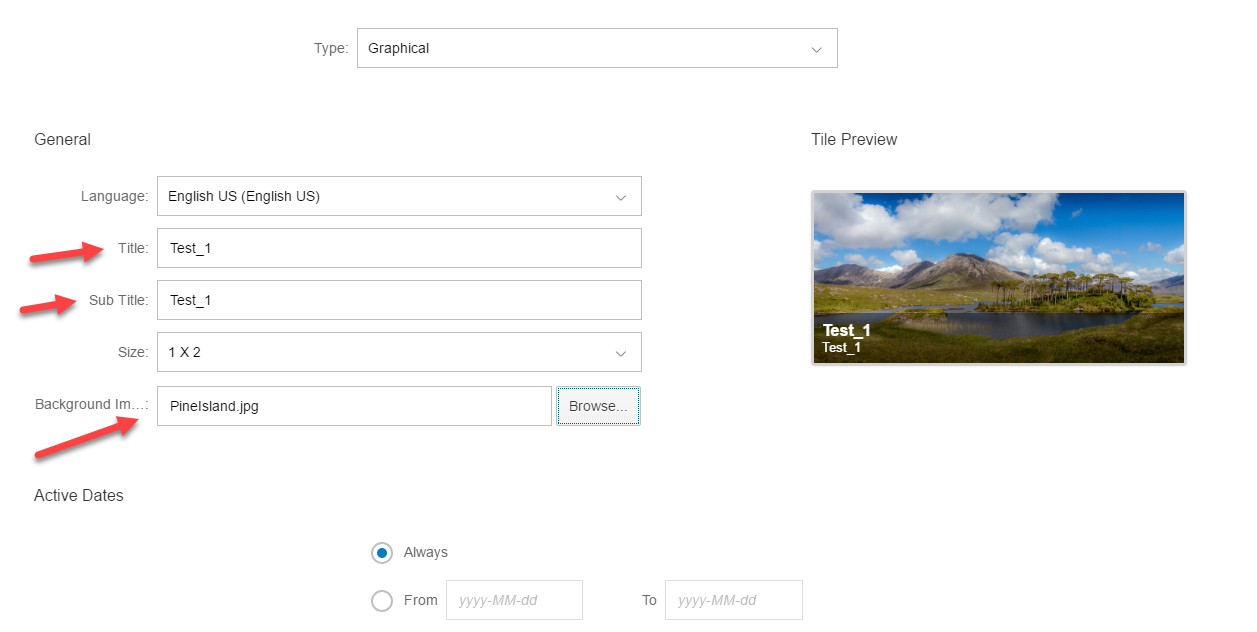
Task: Select the From date range radio button
Action: tap(382, 601)
